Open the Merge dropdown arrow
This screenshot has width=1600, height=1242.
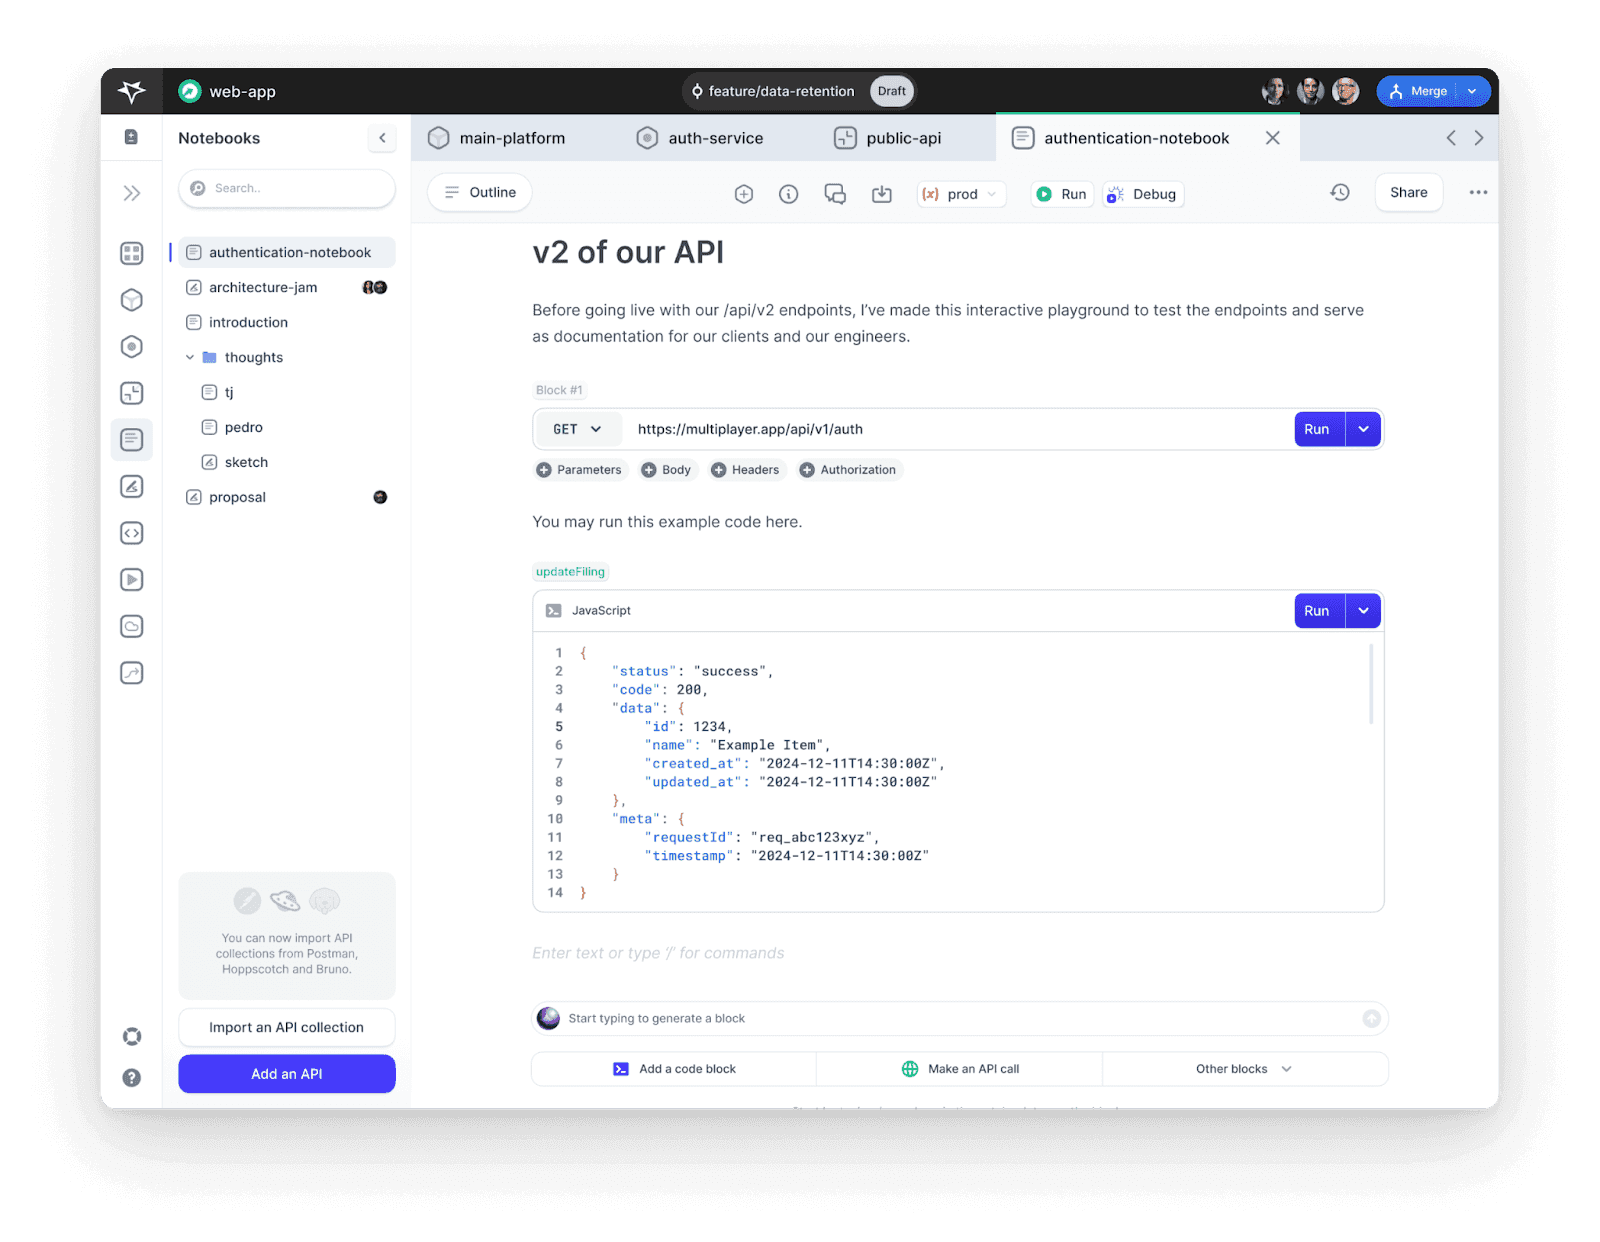(1472, 91)
